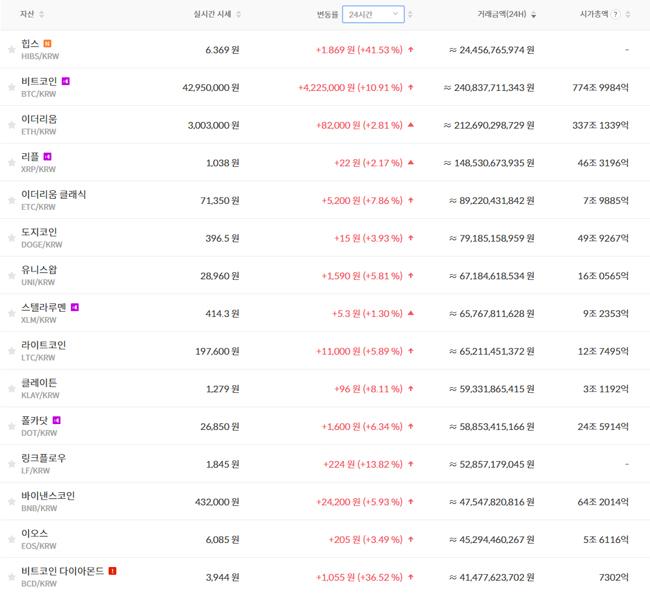Click the up arrow in 힙스 change cell
The height and width of the screenshot is (593, 650).
[x=411, y=50]
